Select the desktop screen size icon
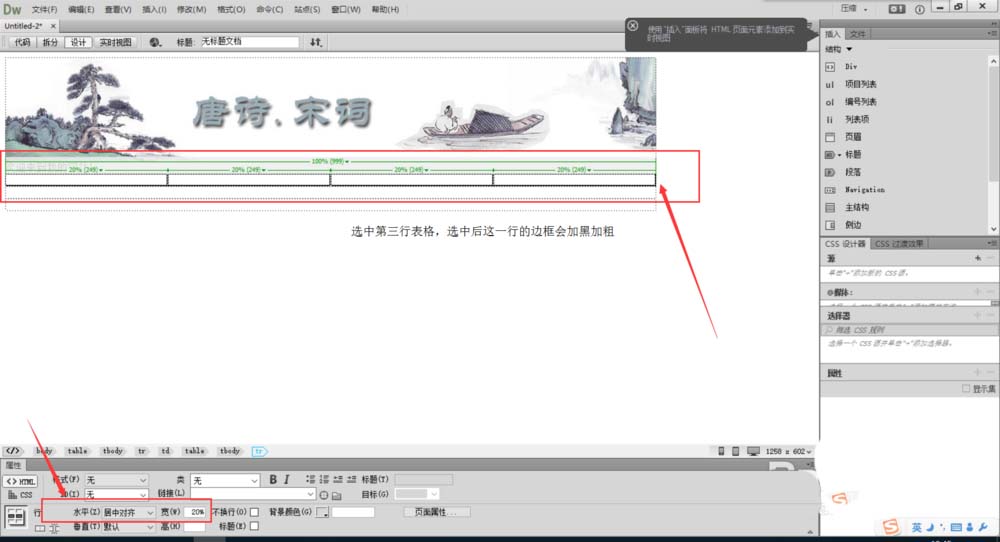Image resolution: width=1000 pixels, height=542 pixels. pos(751,451)
